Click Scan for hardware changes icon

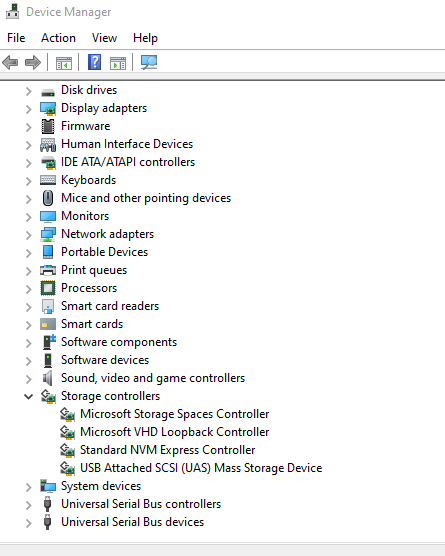pyautogui.click(x=149, y=62)
